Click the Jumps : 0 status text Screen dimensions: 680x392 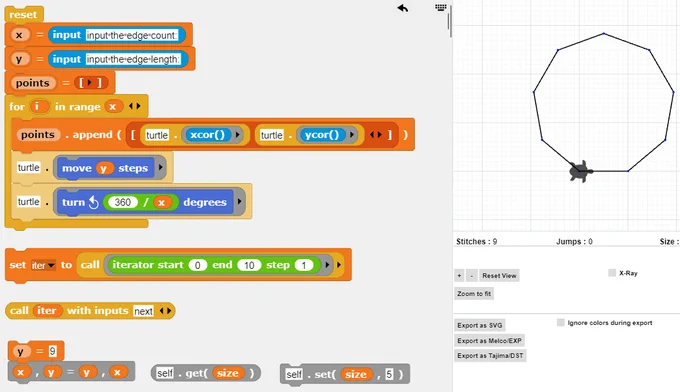[x=574, y=242]
